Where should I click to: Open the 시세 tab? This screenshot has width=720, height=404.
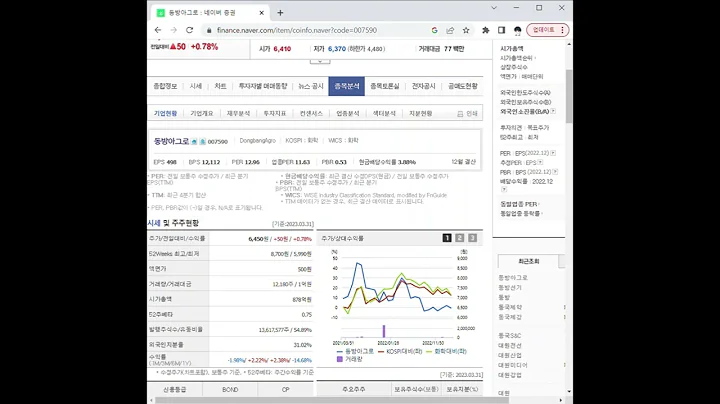pyautogui.click(x=196, y=86)
